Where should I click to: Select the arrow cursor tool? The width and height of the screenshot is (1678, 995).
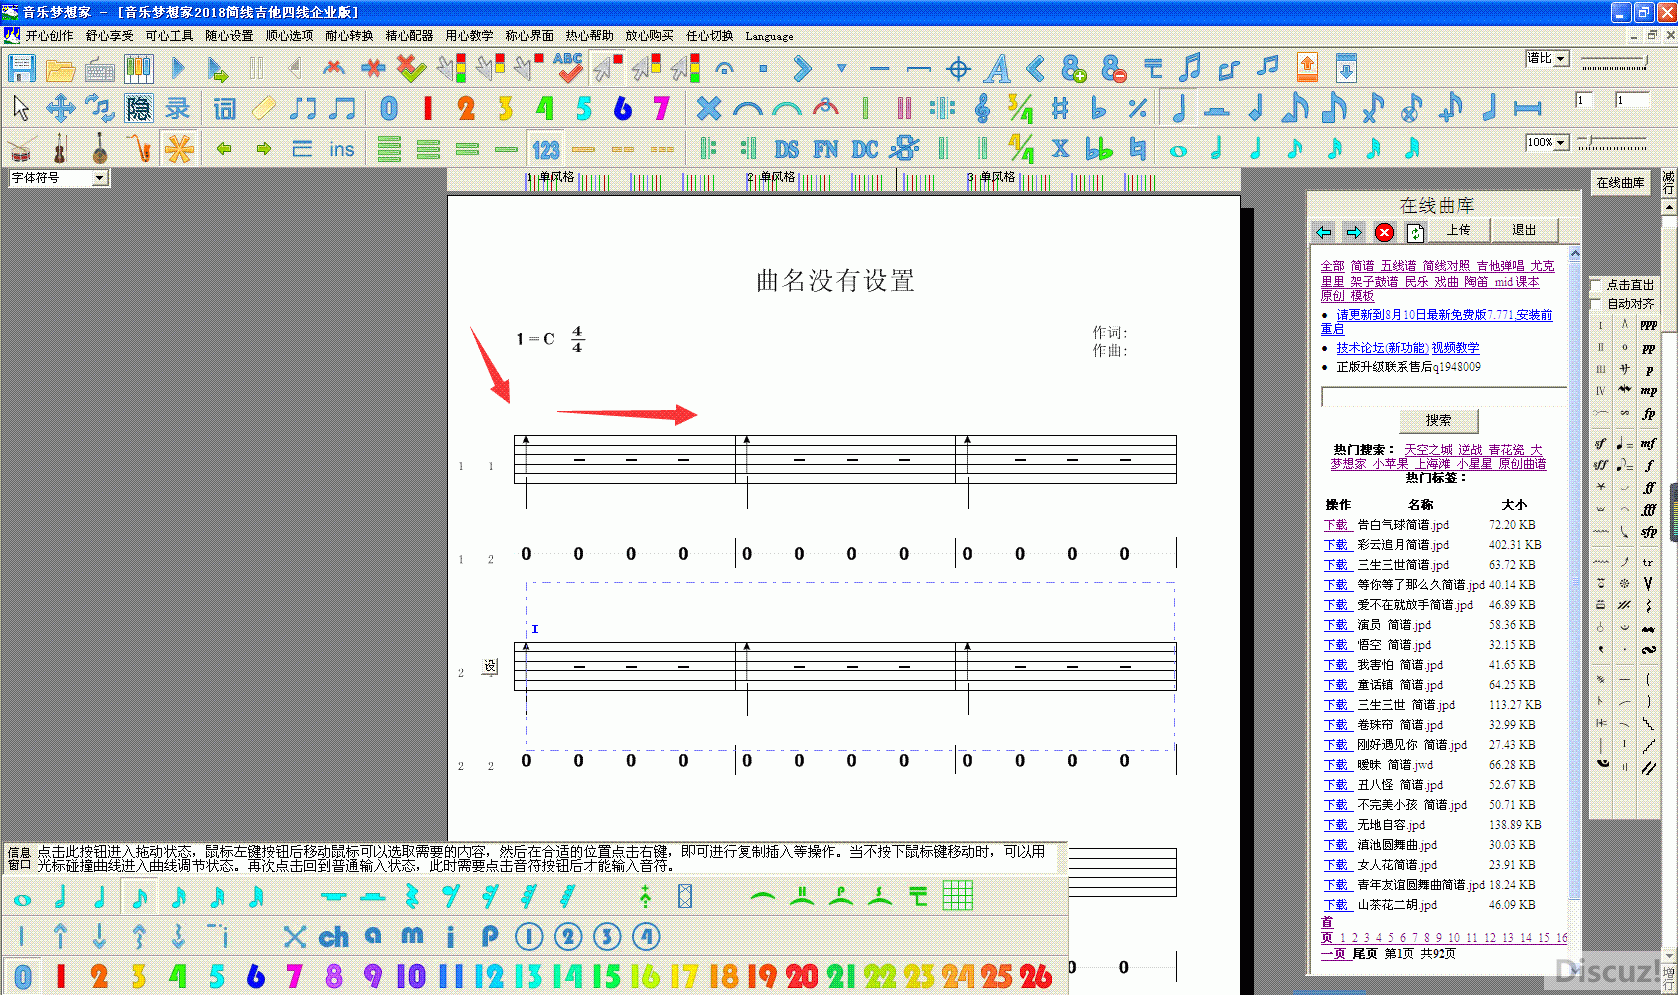tap(21, 107)
